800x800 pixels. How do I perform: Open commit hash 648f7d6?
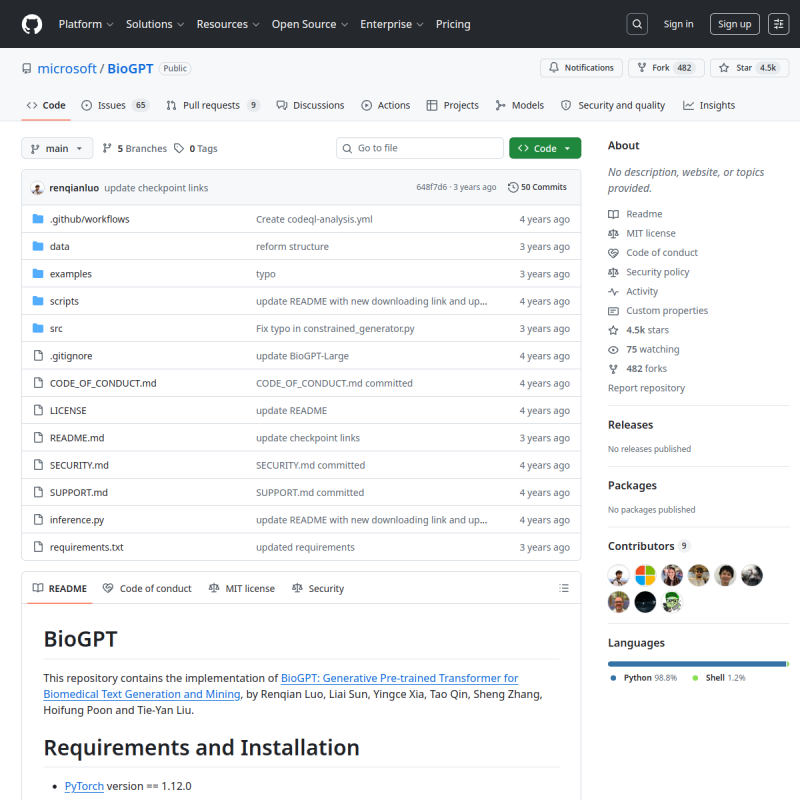click(x=431, y=187)
